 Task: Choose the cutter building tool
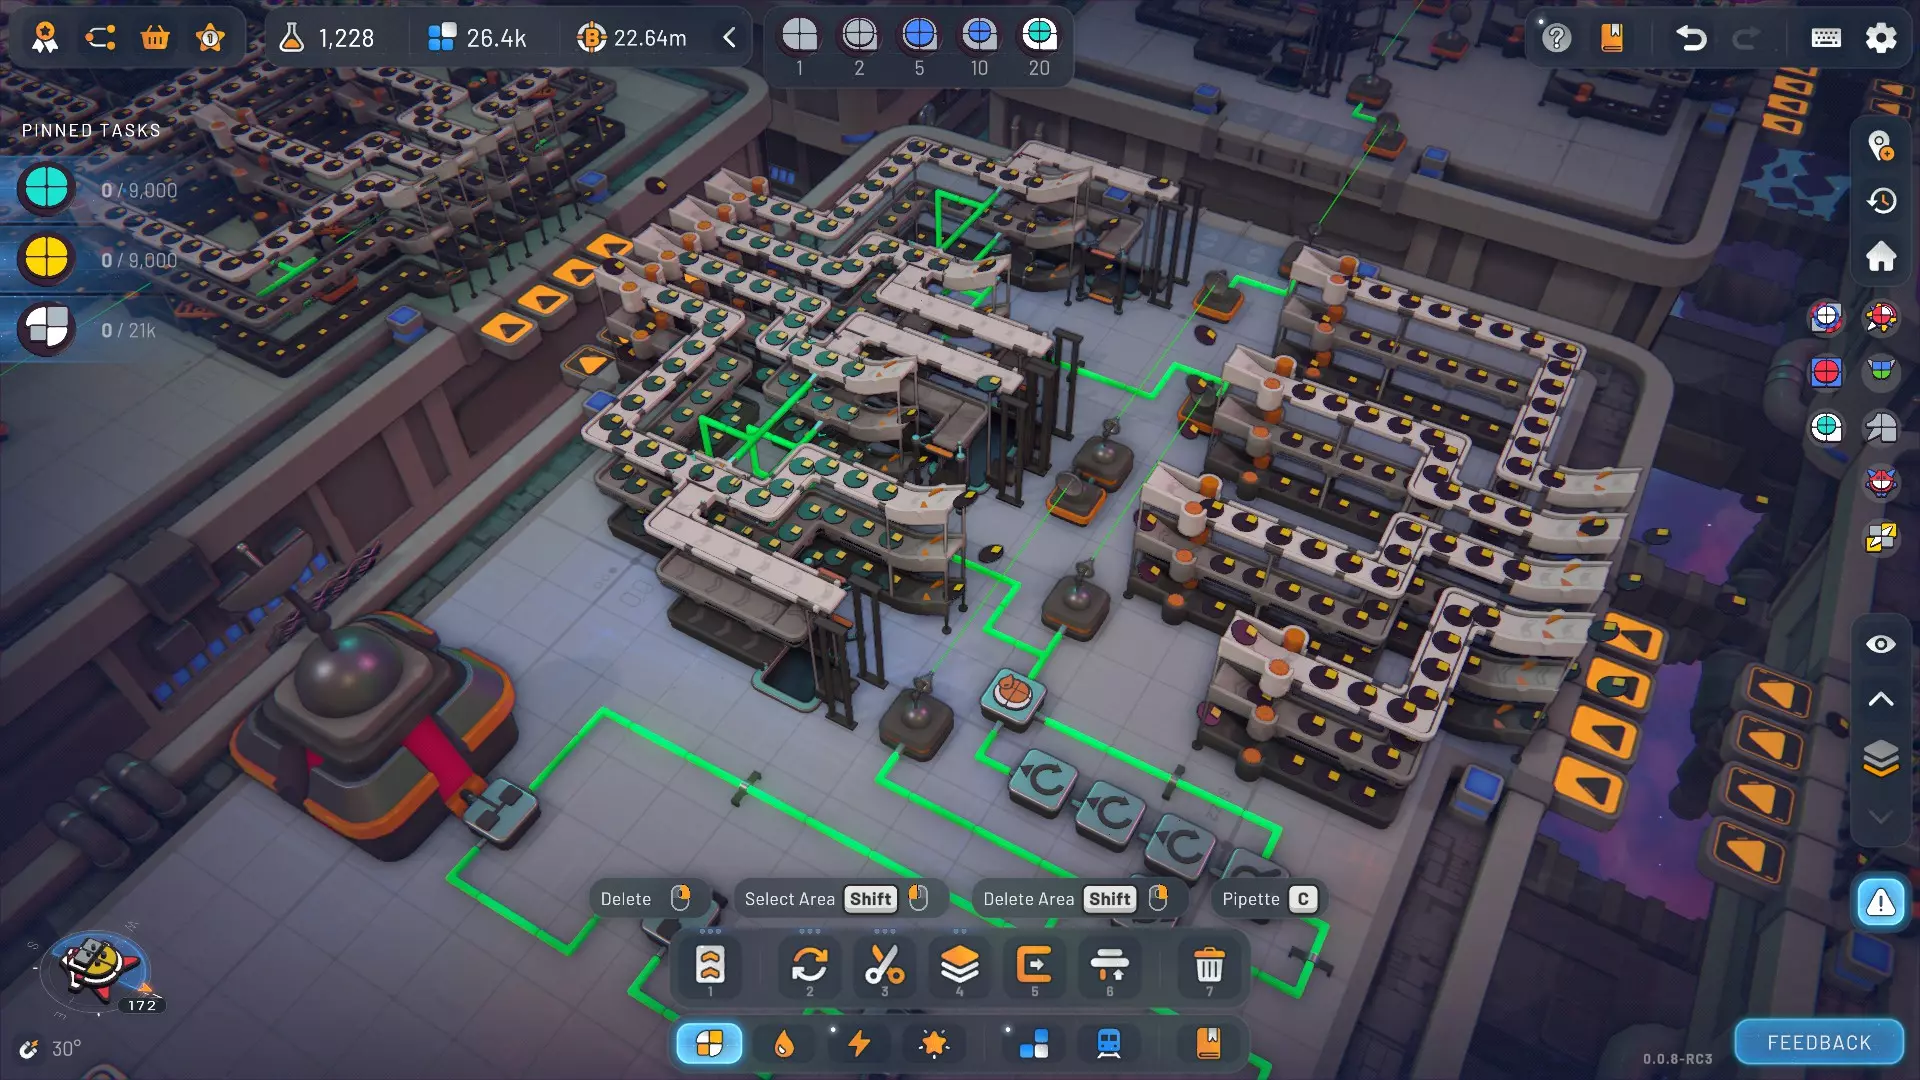[884, 966]
